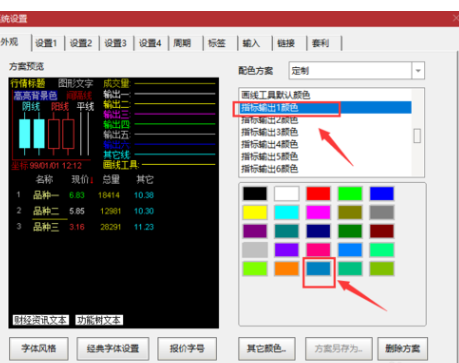Image resolution: width=459 pixels, height=363 pixels.
Task: Select the maroon color swatch
Action: pos(382,231)
